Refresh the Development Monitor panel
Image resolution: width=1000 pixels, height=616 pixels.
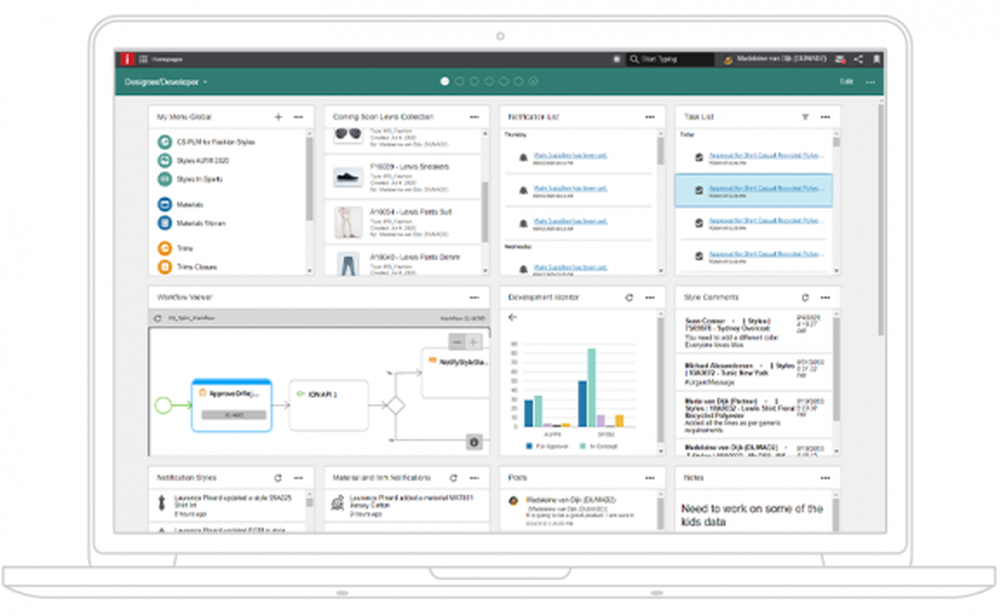click(x=629, y=297)
